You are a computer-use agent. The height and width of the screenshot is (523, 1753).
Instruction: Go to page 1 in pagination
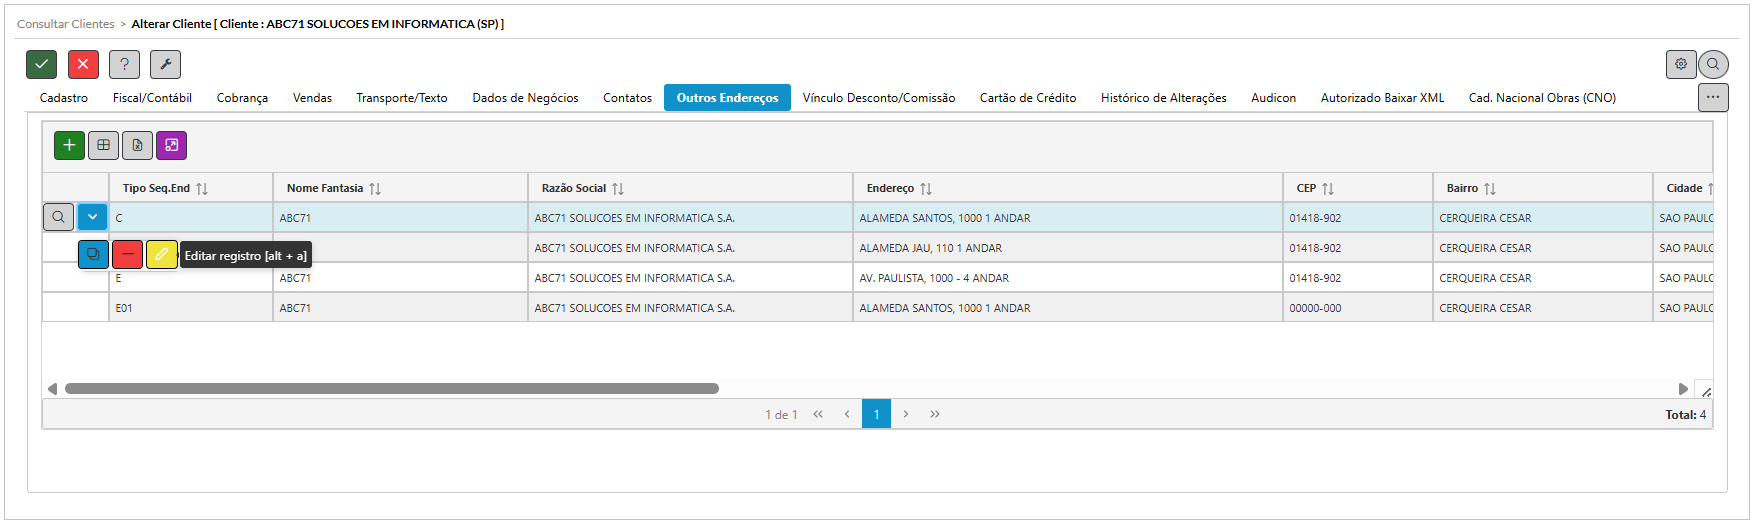(x=876, y=414)
